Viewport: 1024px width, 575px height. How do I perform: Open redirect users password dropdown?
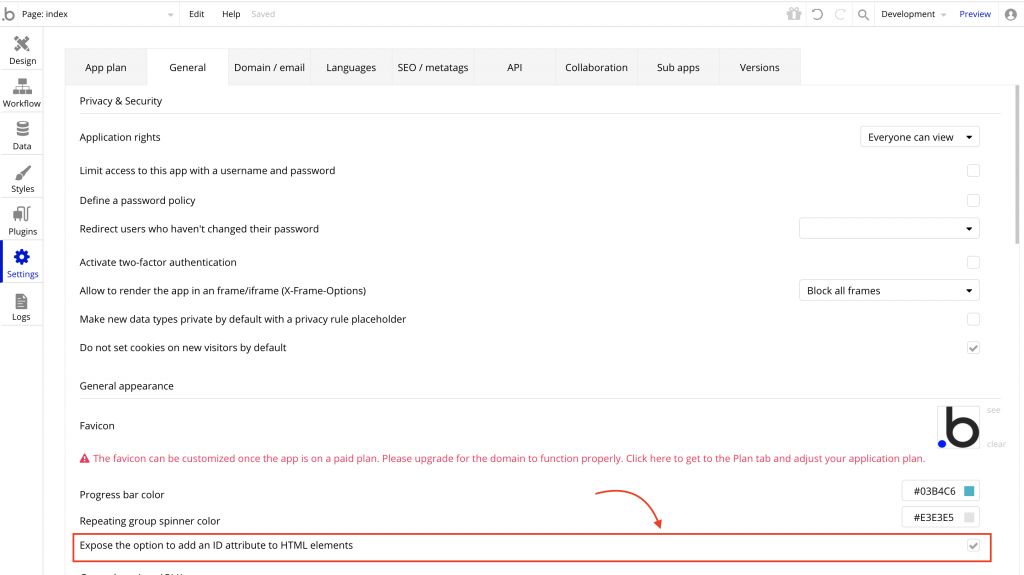[889, 229]
